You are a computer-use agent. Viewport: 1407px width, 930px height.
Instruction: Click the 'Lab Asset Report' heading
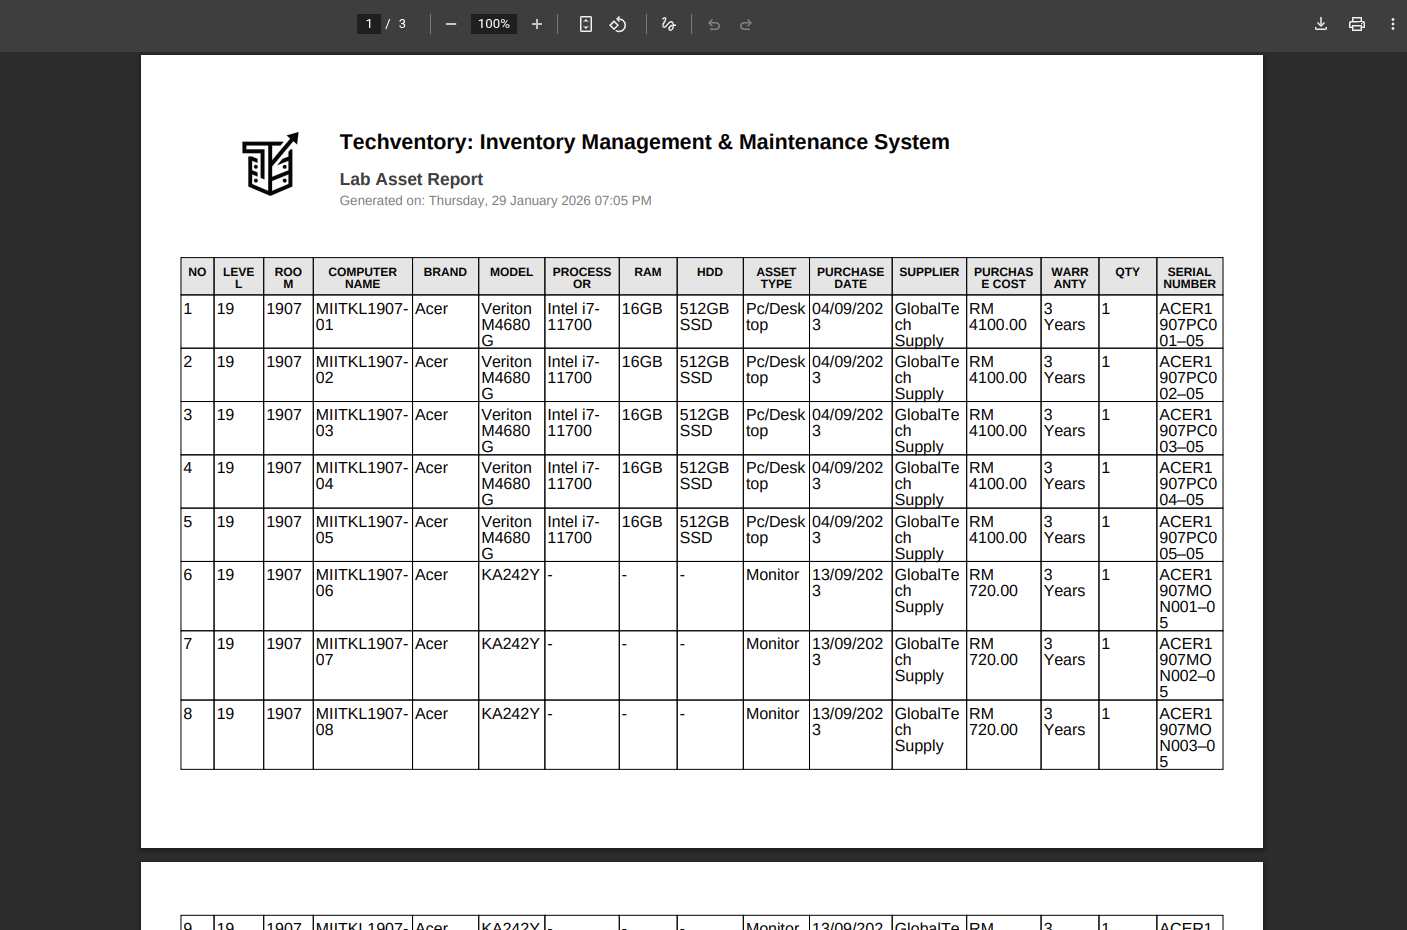coord(411,179)
